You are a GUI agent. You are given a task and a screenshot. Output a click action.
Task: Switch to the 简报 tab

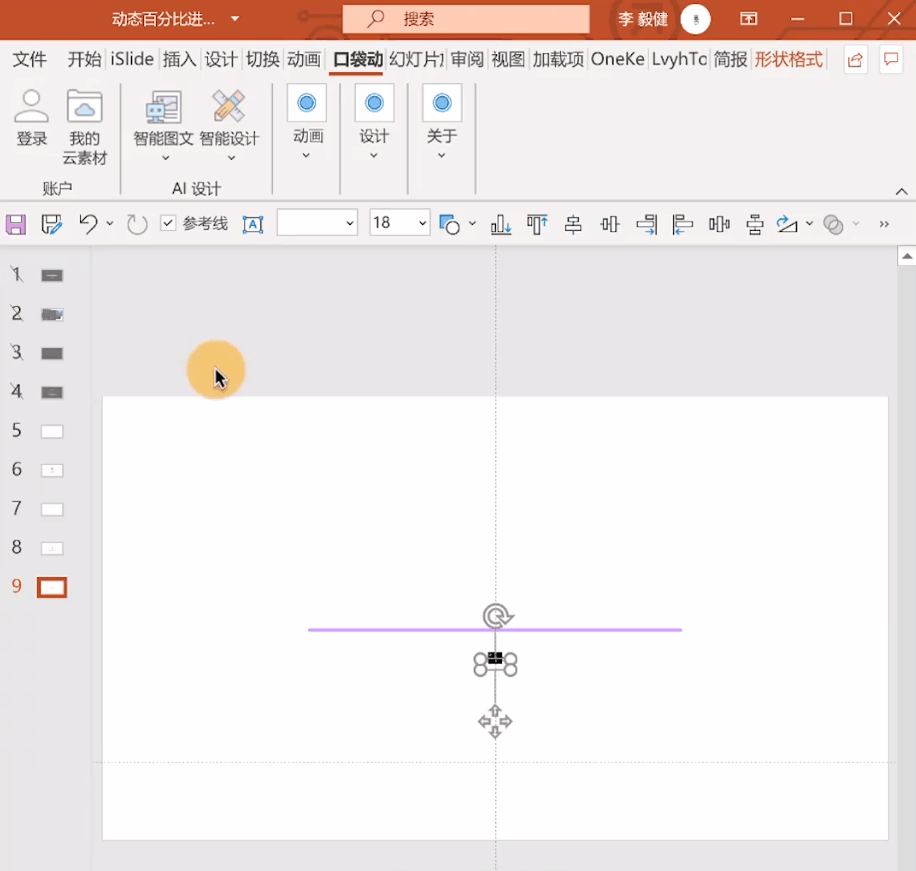pyautogui.click(x=730, y=59)
